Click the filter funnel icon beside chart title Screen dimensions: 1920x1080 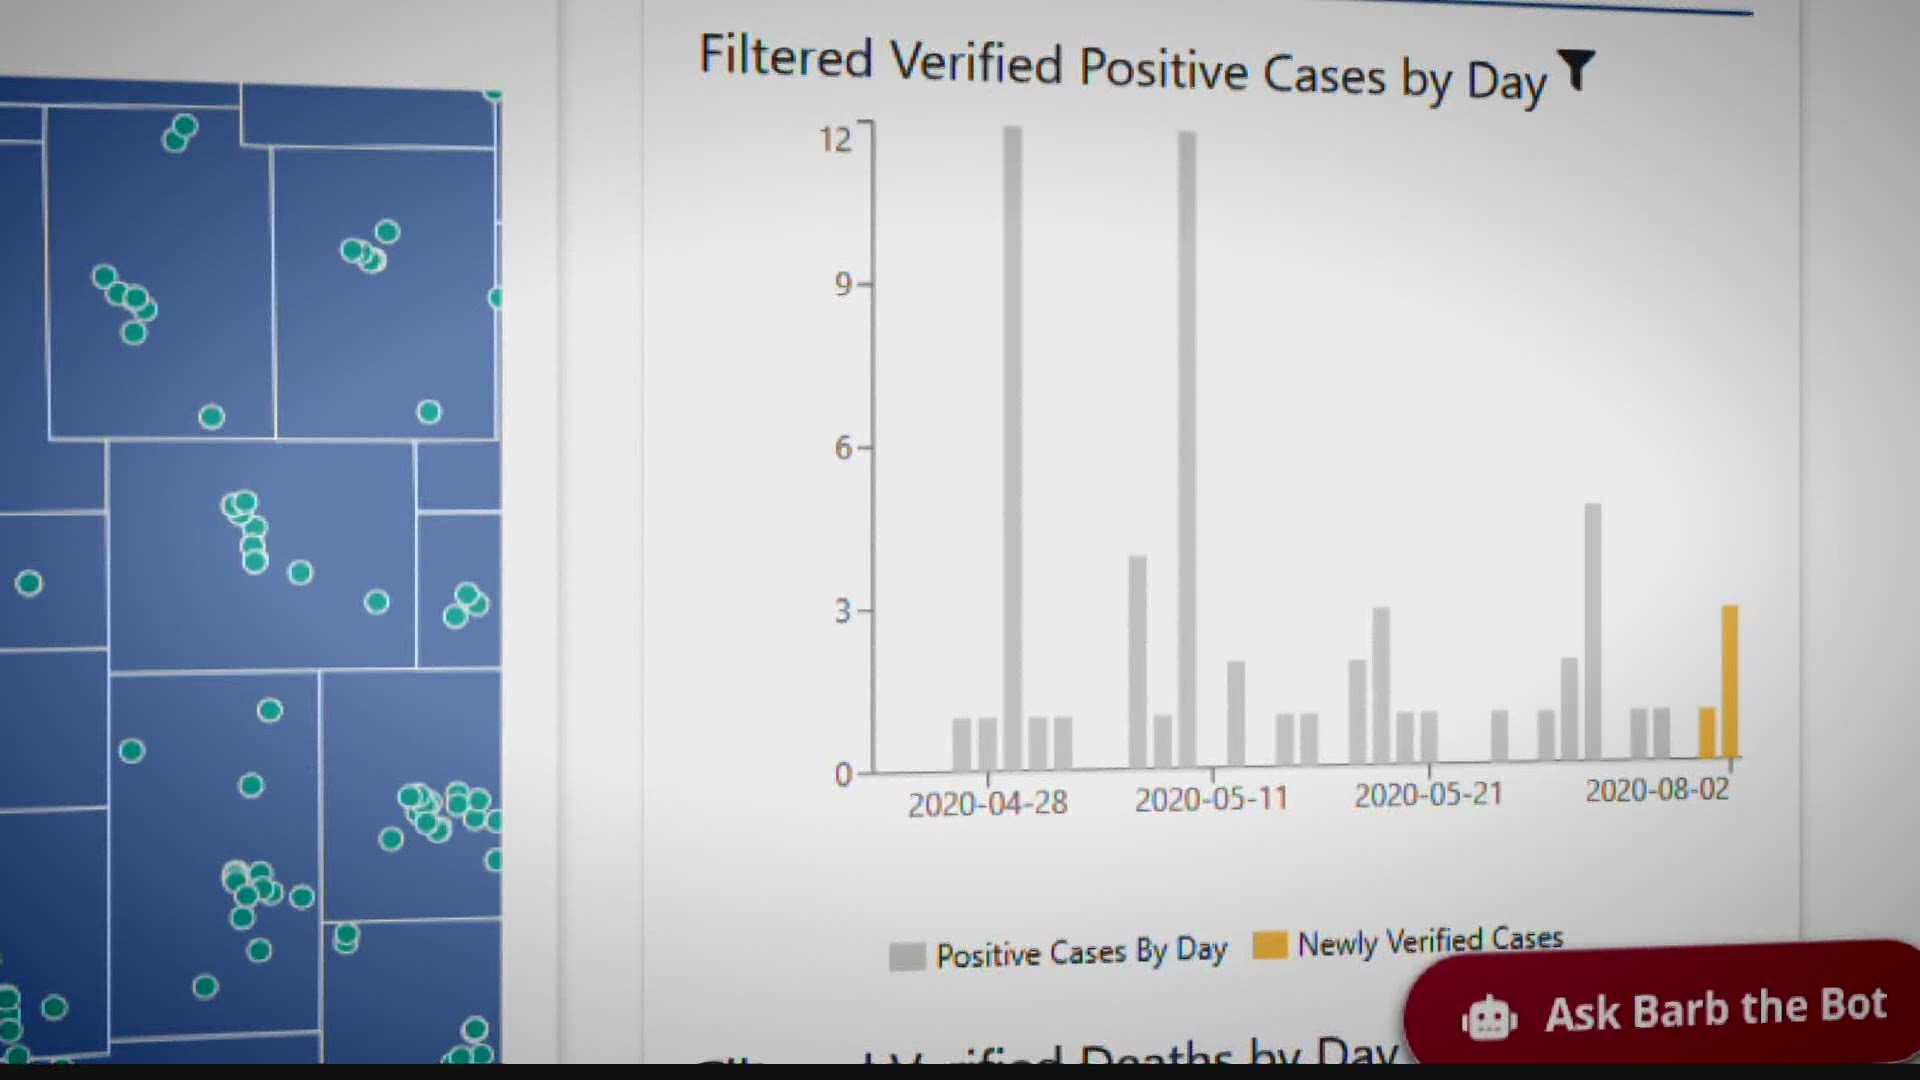(1577, 70)
